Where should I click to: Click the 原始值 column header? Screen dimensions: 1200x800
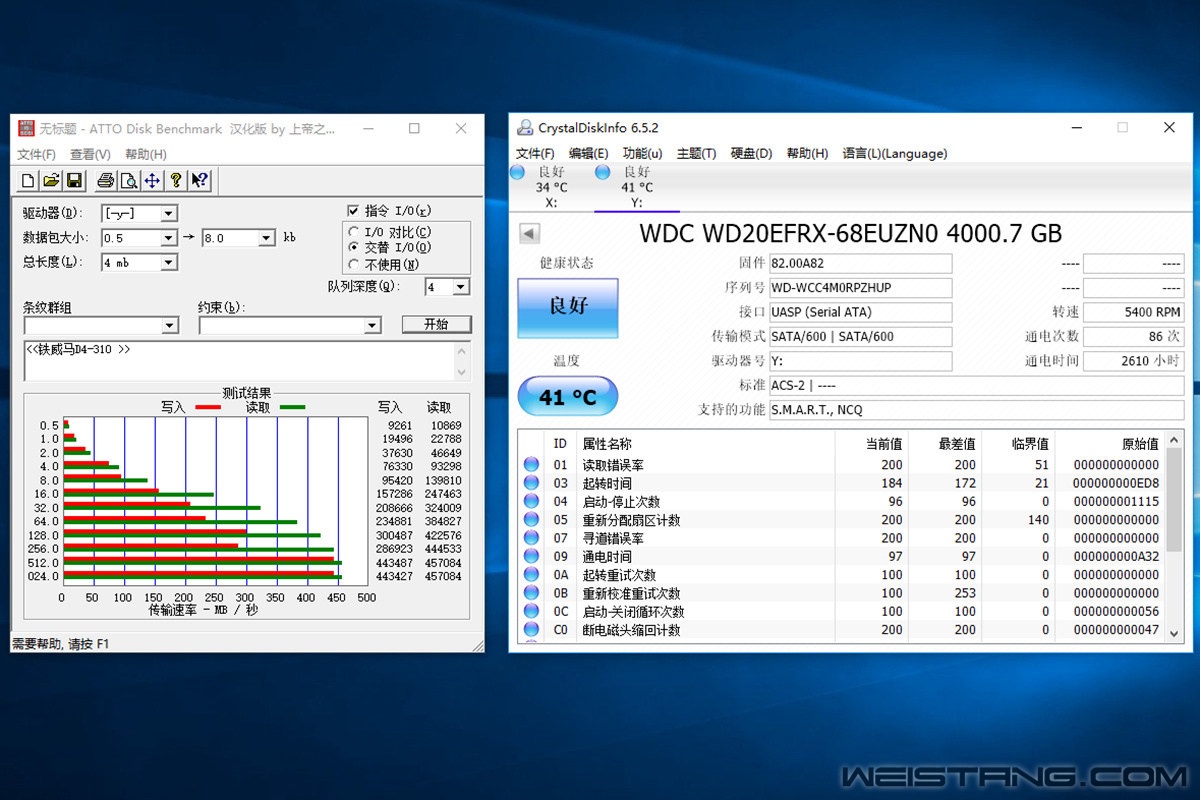coord(1109,443)
